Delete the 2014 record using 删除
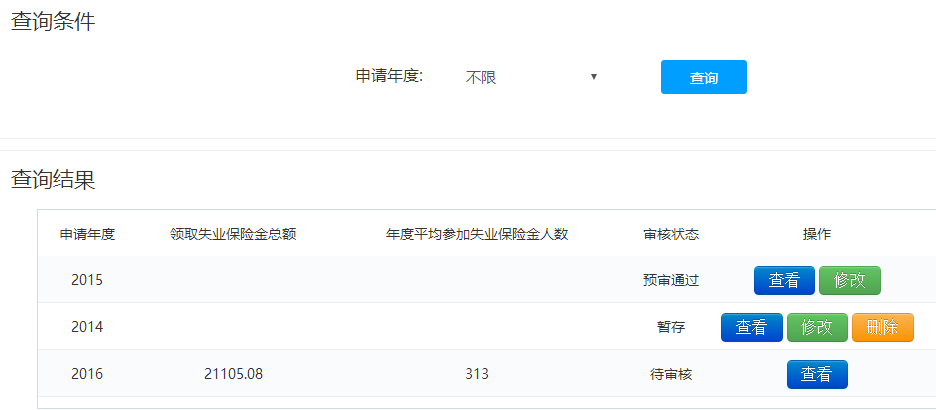The height and width of the screenshot is (410, 936). (882, 327)
